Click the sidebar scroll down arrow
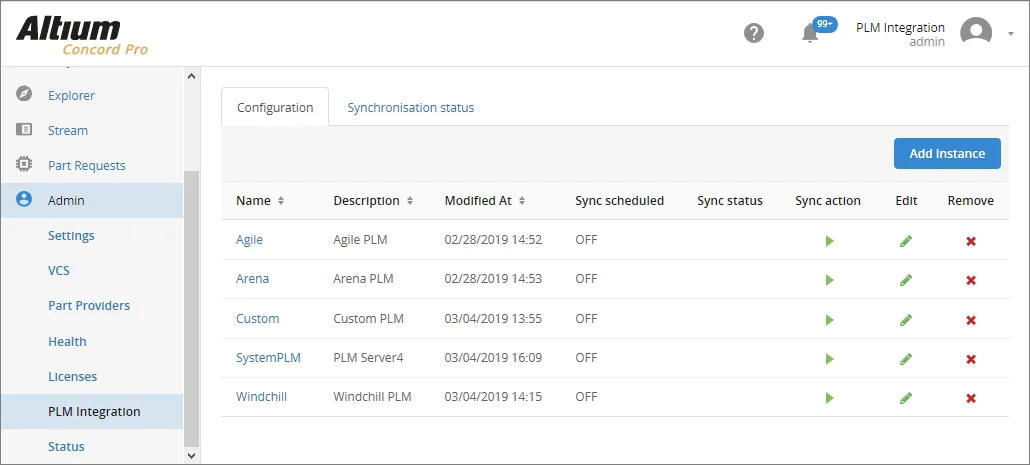Screen dimensions: 1030x465 pos(191,455)
